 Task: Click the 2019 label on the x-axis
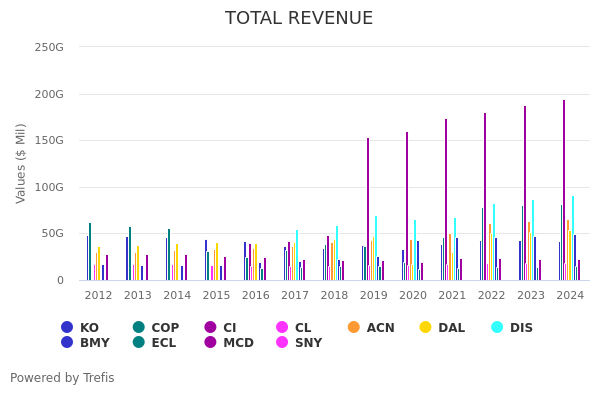pyautogui.click(x=373, y=296)
